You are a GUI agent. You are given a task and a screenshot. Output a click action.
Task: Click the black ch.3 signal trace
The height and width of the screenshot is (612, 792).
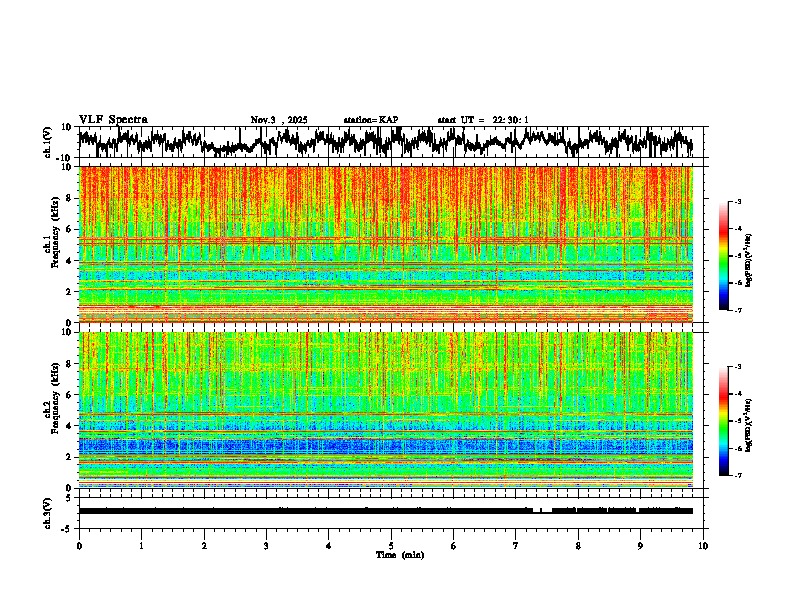tap(386, 511)
